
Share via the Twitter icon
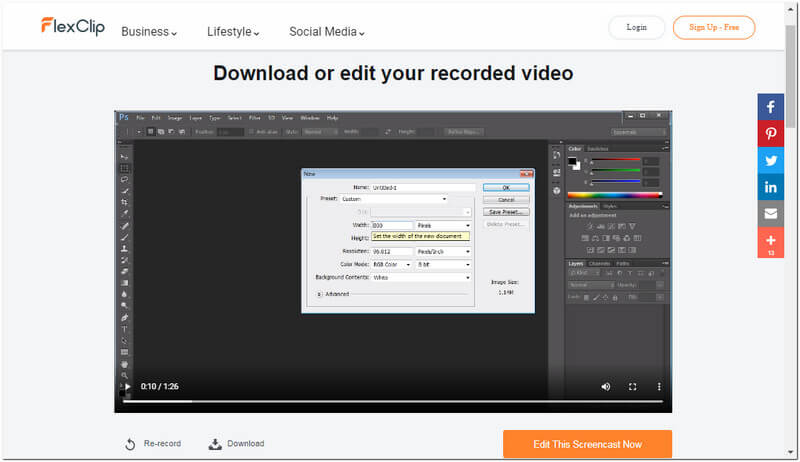coord(770,160)
